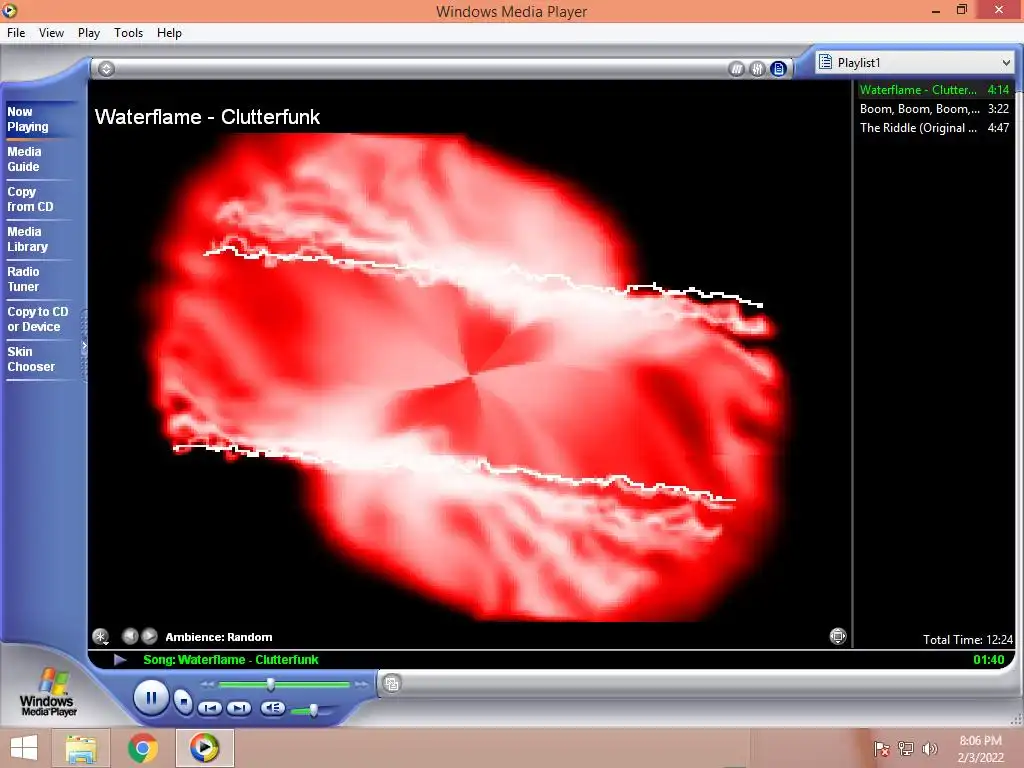Collapse the taskbar with the side arrow

[84, 346]
